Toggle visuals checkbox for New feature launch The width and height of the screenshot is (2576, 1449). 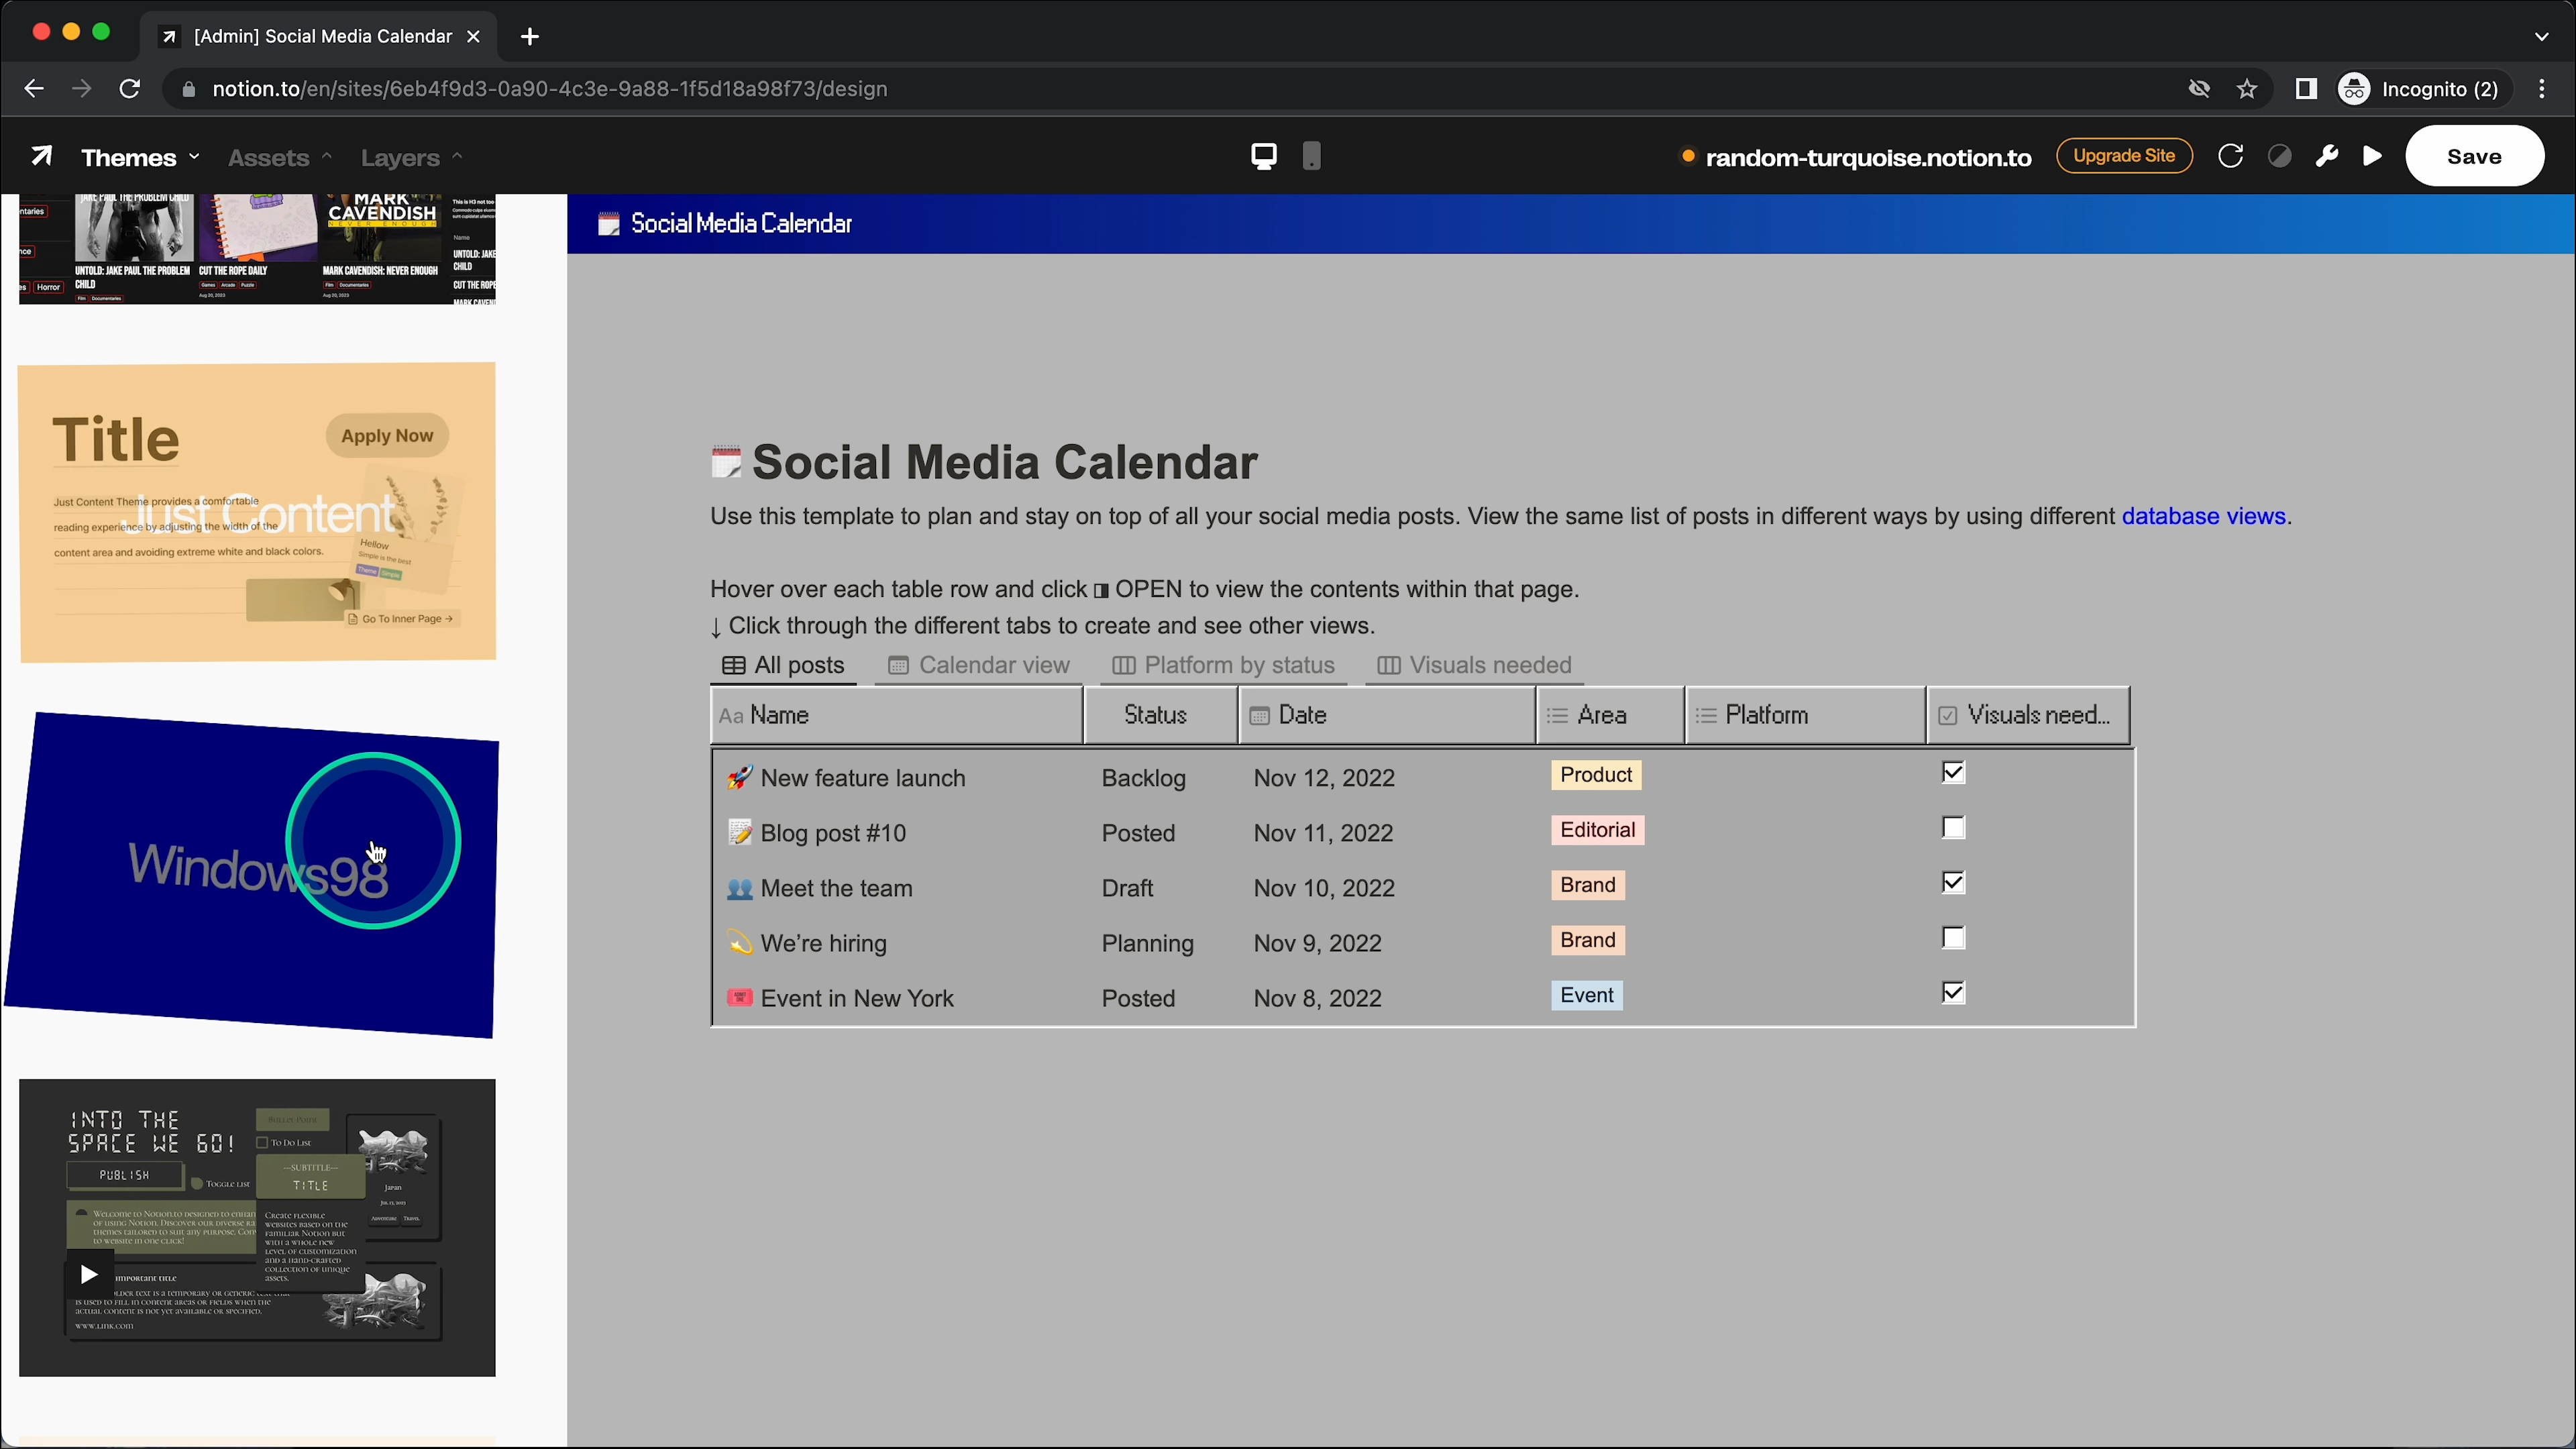(x=1953, y=772)
